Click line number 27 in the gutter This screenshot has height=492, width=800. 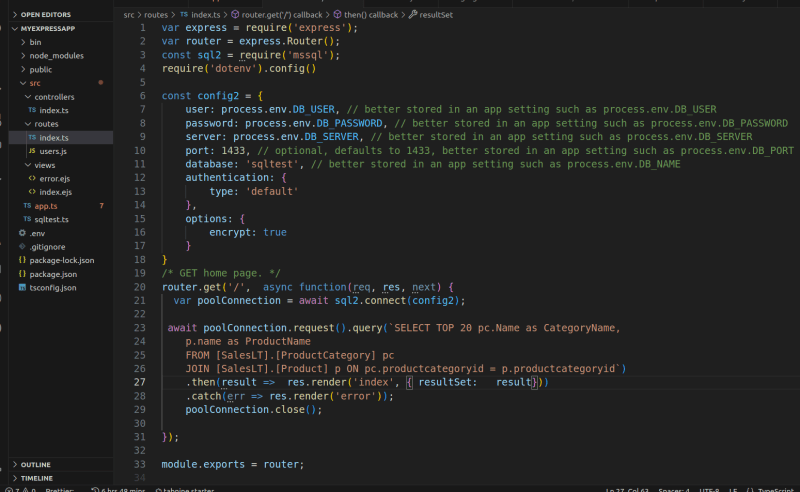tap(140, 382)
